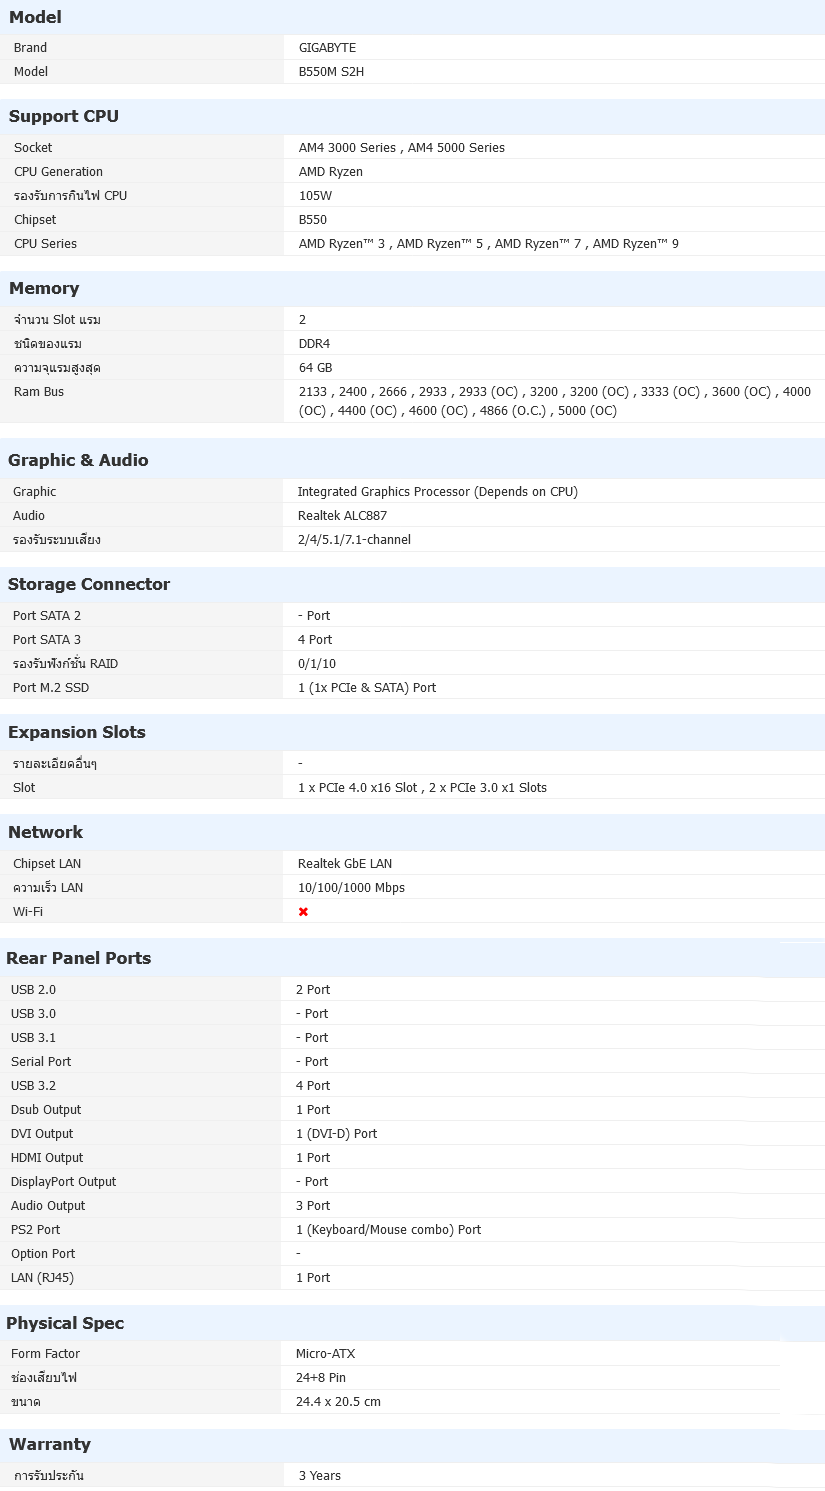825x1491 pixels.
Task: Select the '3 Years' warranty value
Action: point(320,1476)
